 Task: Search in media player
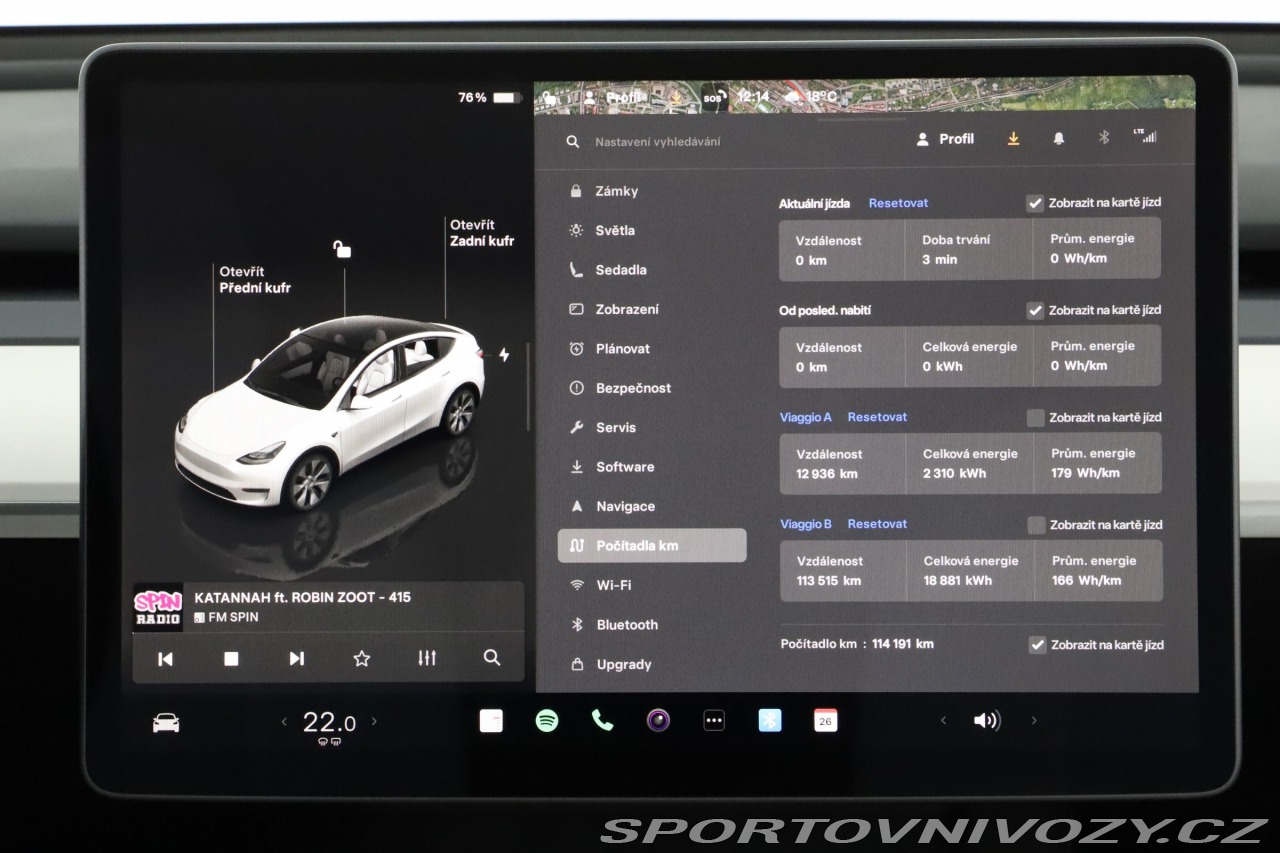tap(492, 658)
